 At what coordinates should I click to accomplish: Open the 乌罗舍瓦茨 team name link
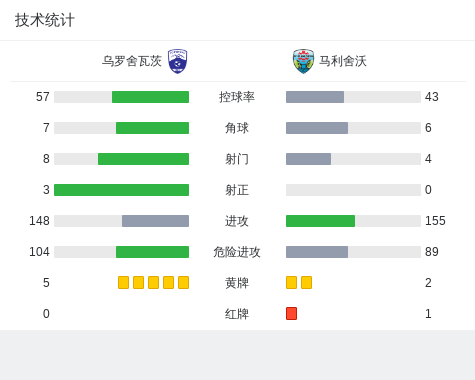click(132, 61)
